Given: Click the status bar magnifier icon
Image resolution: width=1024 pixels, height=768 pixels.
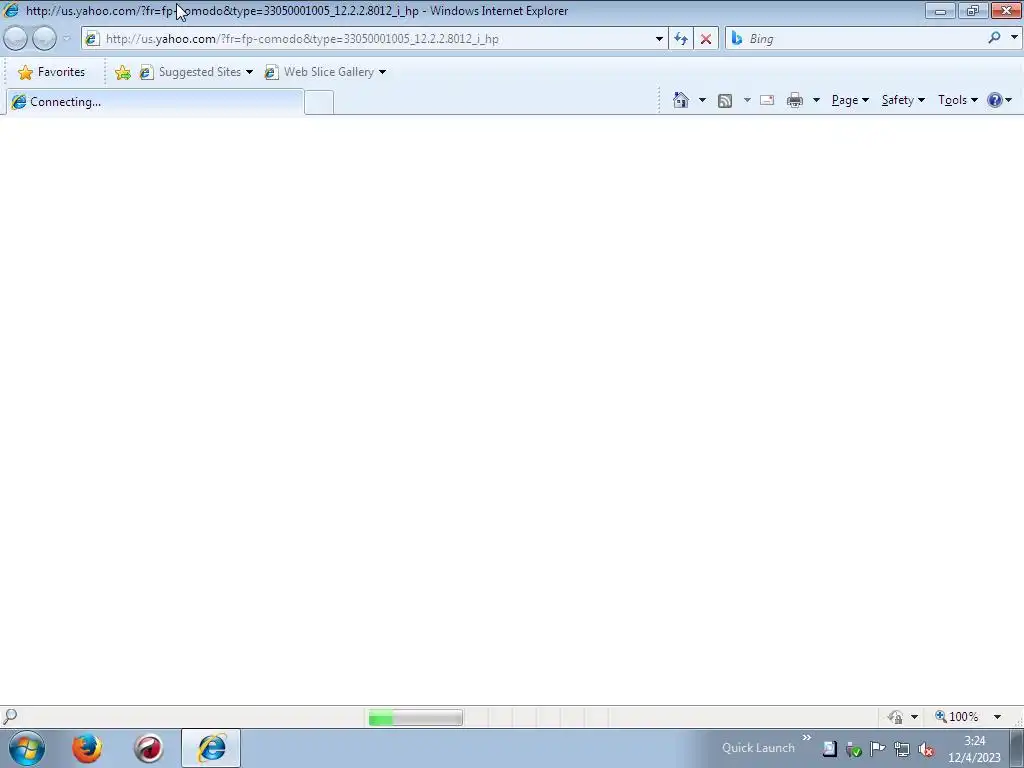Looking at the screenshot, I should 10,716.
